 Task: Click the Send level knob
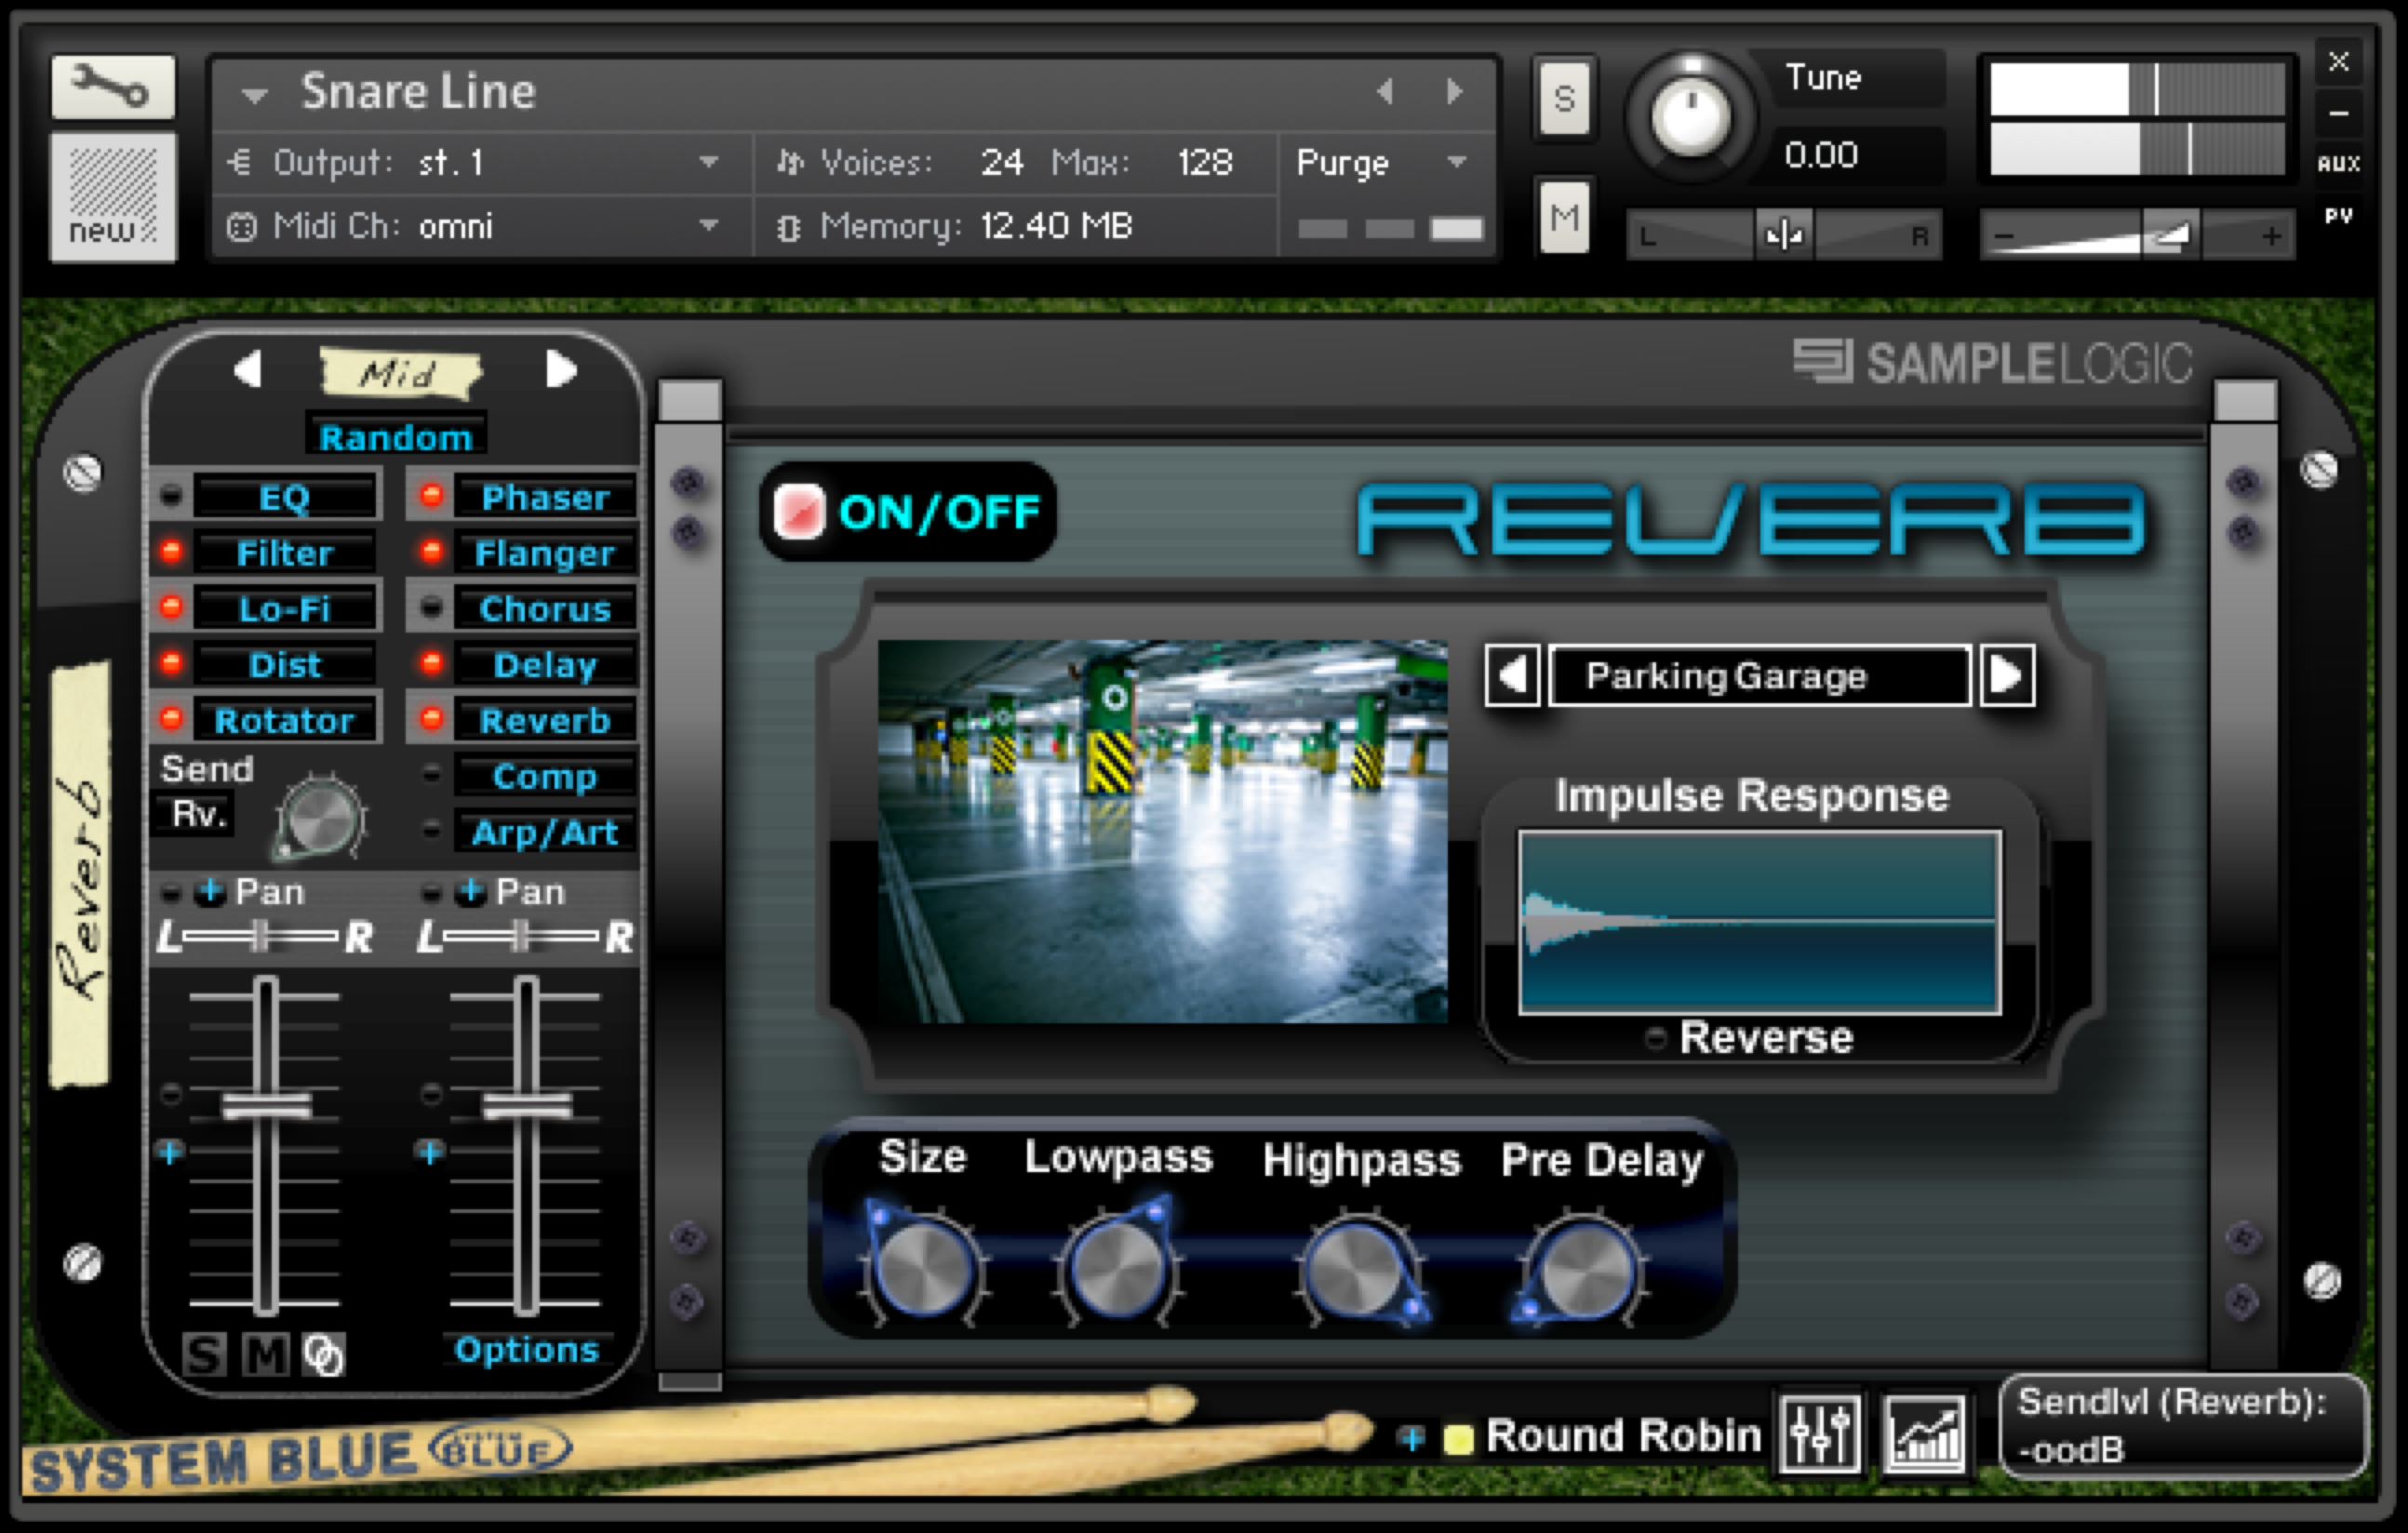(321, 818)
